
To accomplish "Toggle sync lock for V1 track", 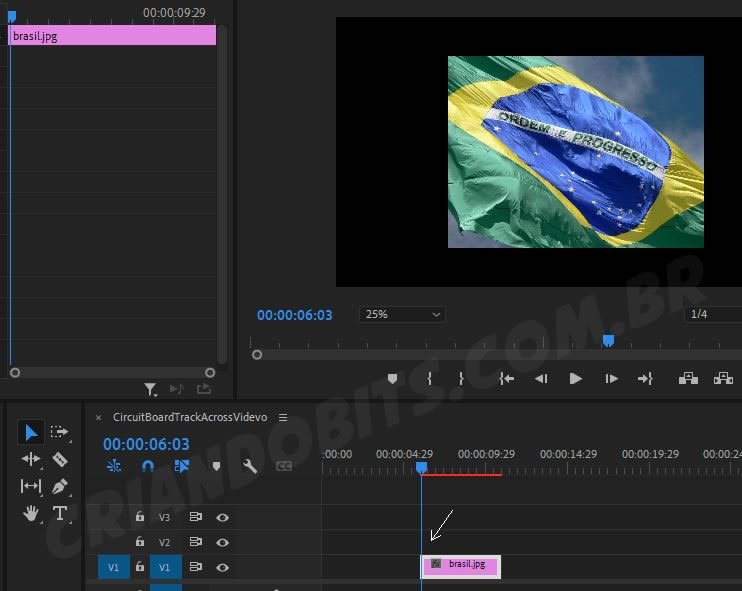I will [x=195, y=566].
